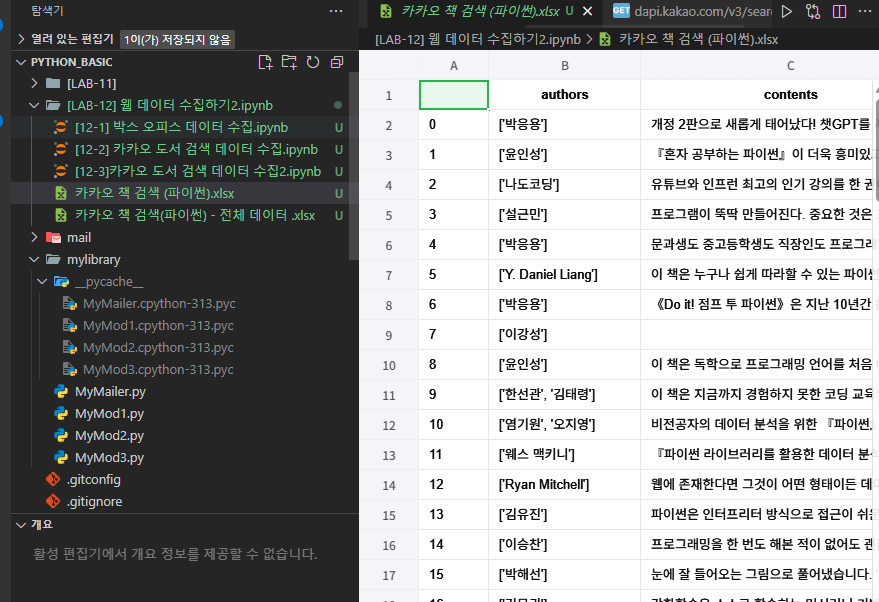Click New File icon in PYTHON_BASIC header
The width and height of the screenshot is (879, 602).
(x=265, y=62)
